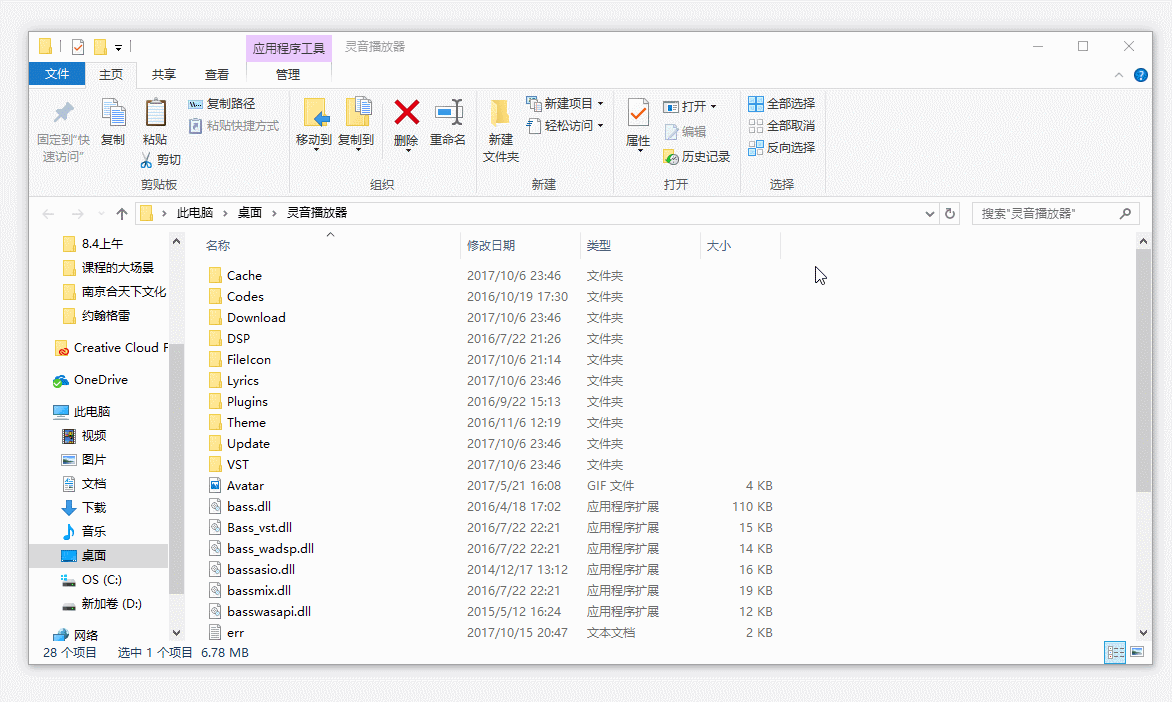Click navigation pane scroll down arrow
Screen dimensions: 1172x702
coord(176,633)
